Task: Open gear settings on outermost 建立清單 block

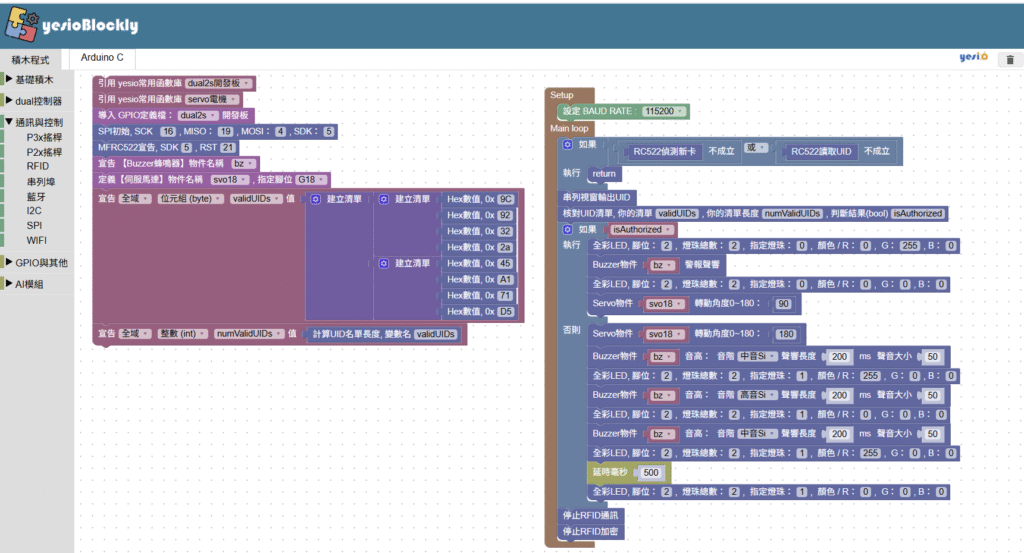Action: (315, 199)
